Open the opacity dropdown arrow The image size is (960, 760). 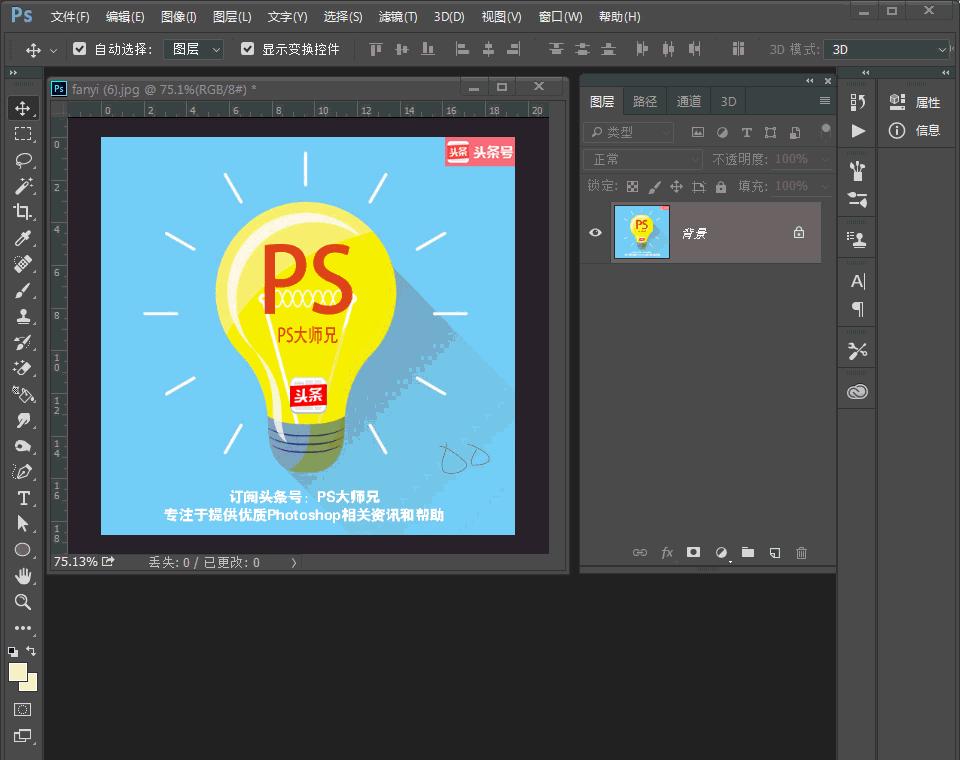click(825, 160)
